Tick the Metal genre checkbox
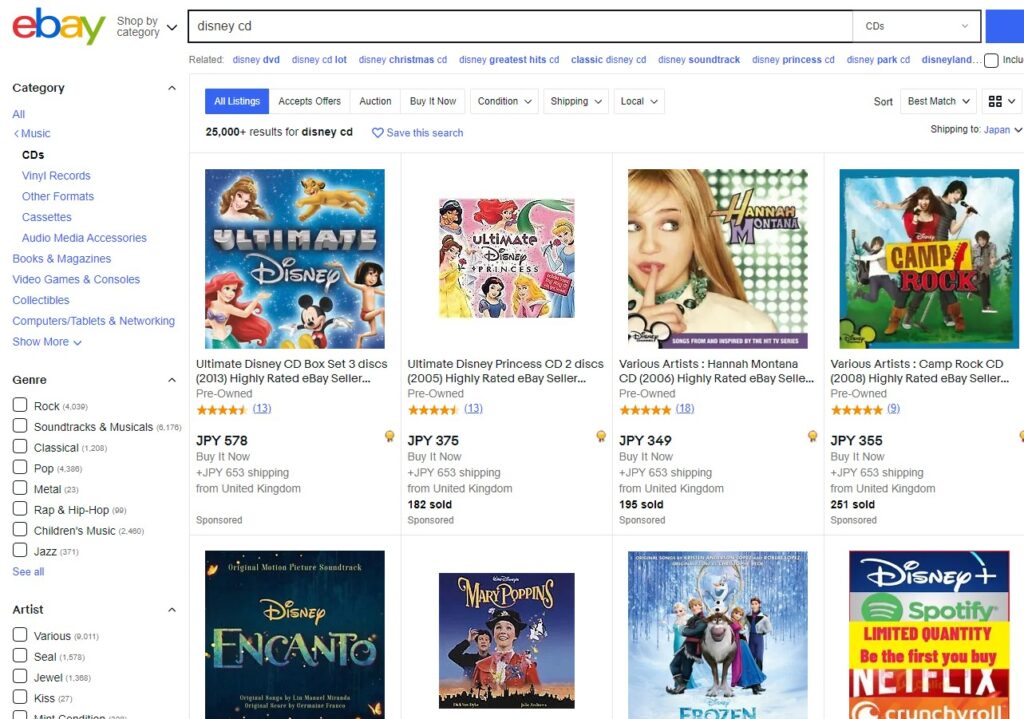This screenshot has width=1024, height=719. (20, 488)
